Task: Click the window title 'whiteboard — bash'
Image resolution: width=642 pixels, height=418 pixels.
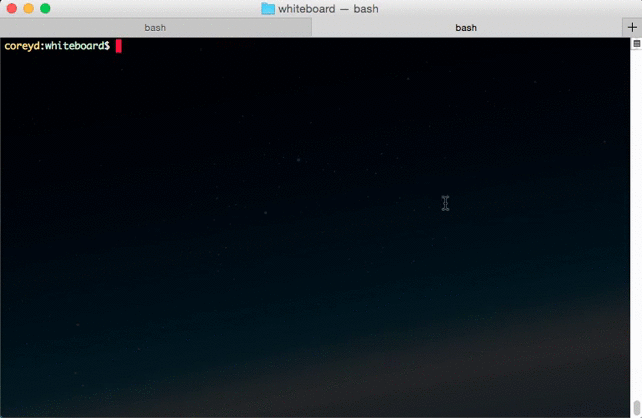Action: pos(328,9)
